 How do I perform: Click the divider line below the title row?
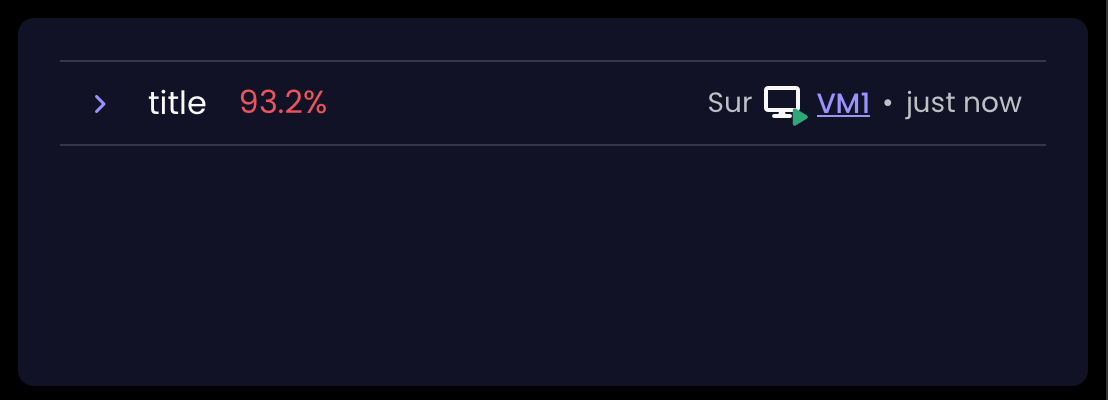coord(553,145)
